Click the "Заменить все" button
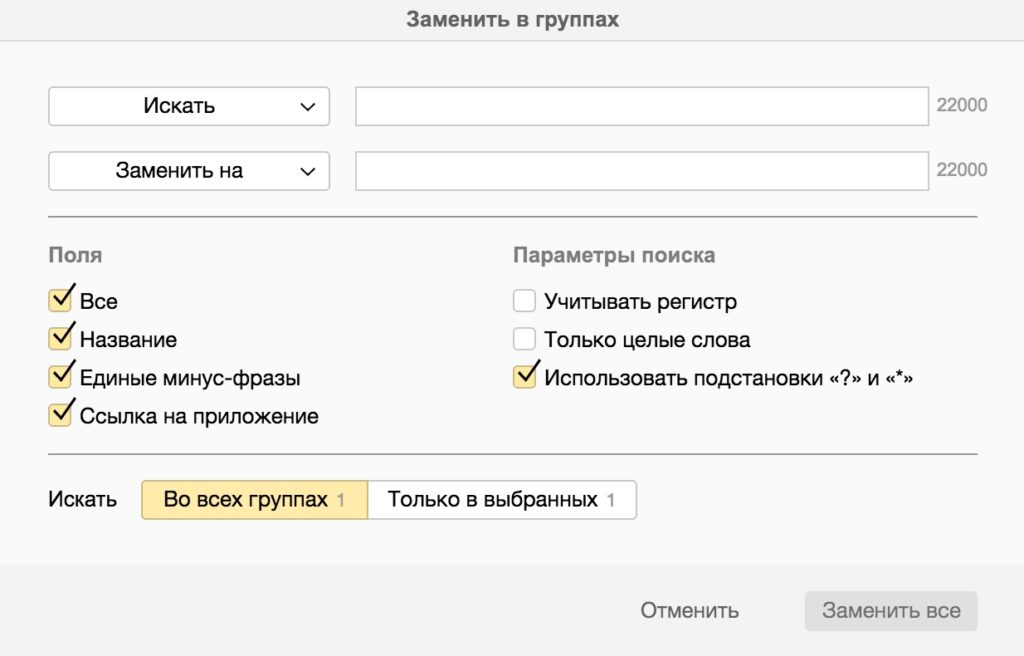The image size is (1024, 656). [890, 611]
